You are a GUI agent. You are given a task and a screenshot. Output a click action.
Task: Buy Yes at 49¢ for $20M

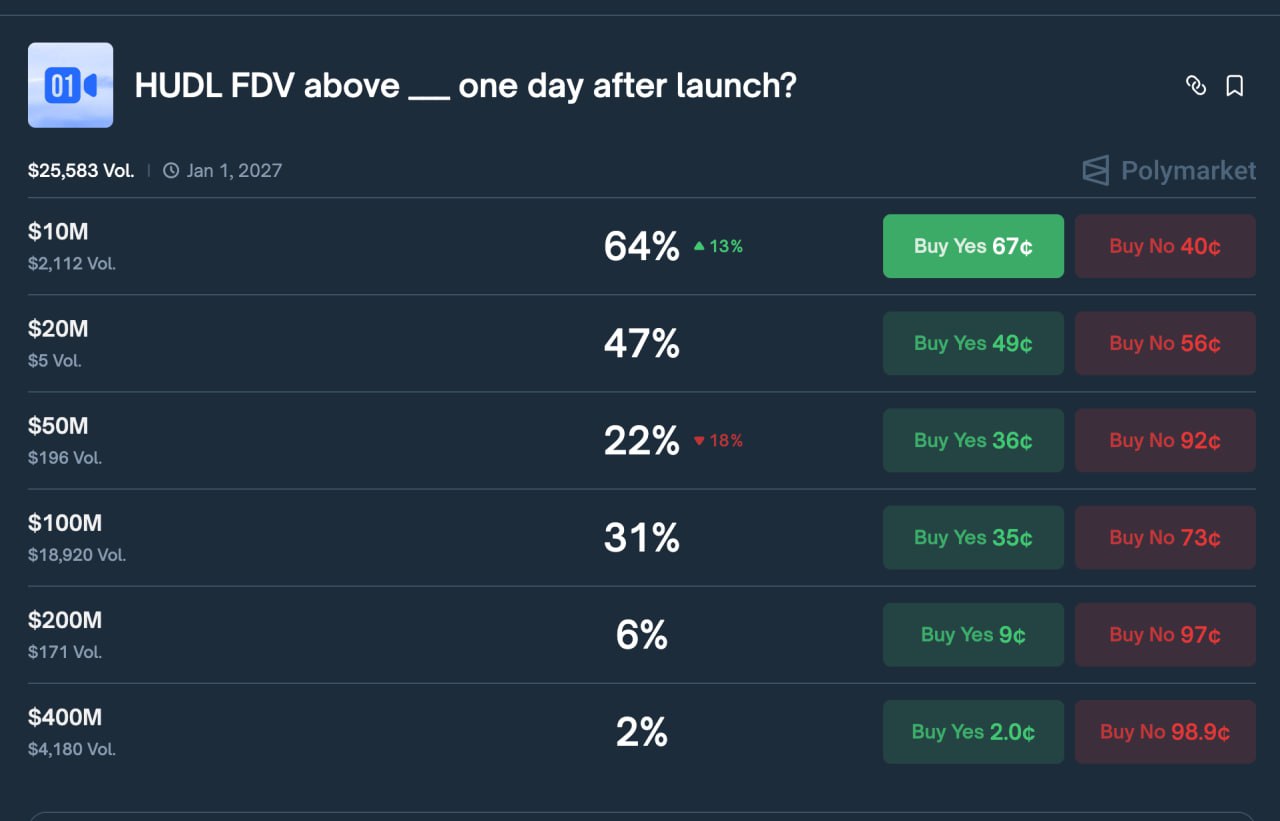973,343
